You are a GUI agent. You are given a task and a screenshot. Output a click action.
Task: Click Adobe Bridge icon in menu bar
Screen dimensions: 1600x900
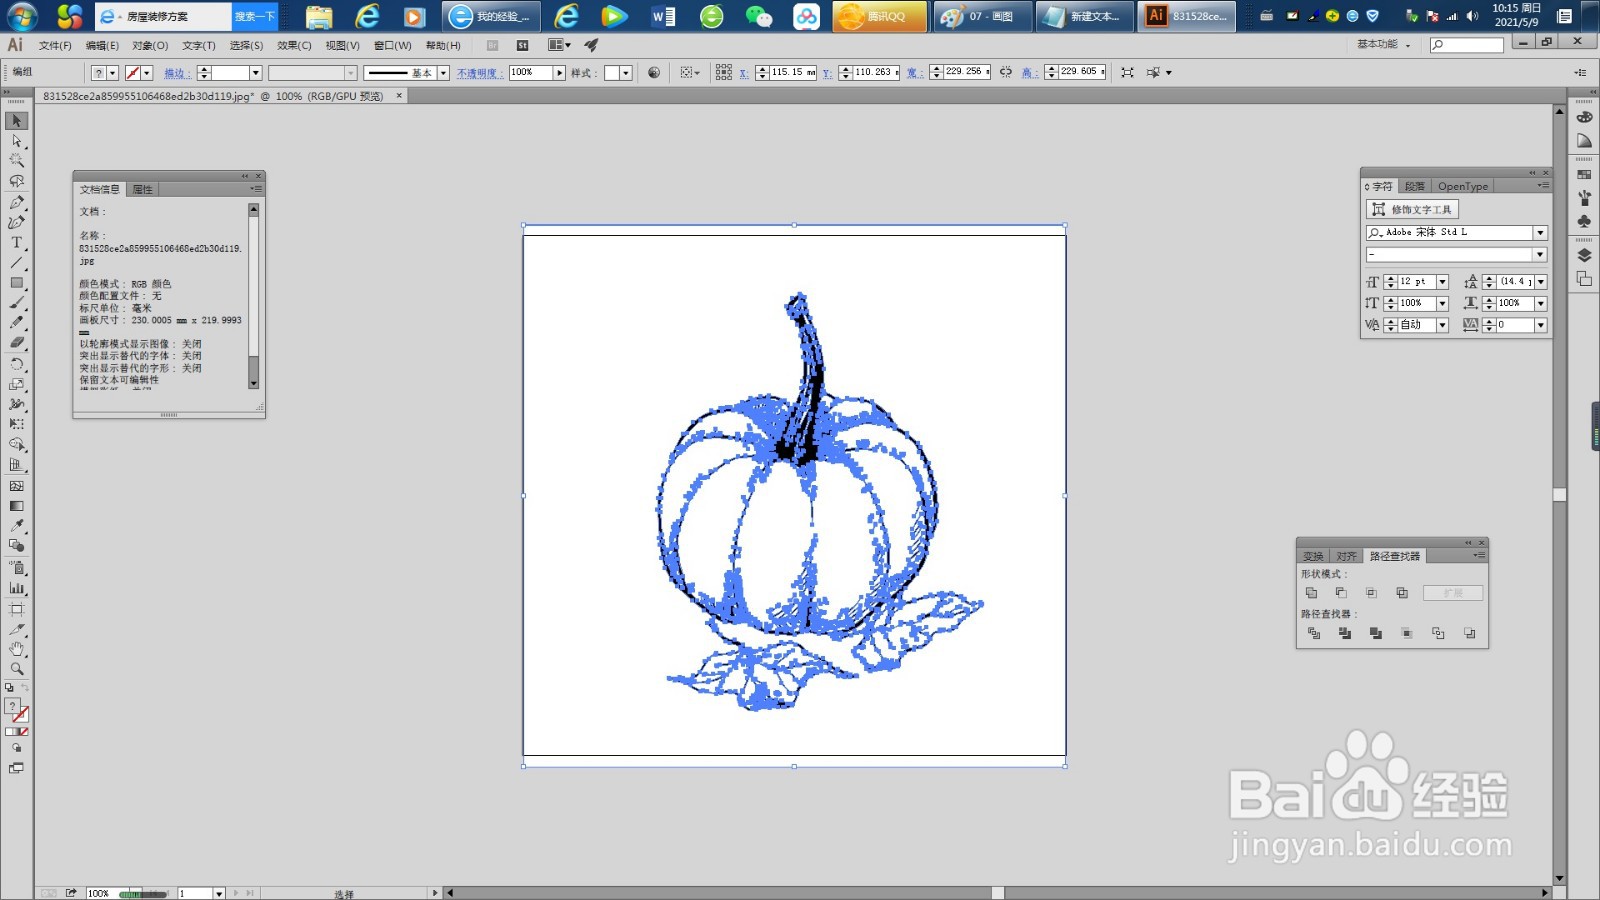pyautogui.click(x=493, y=45)
